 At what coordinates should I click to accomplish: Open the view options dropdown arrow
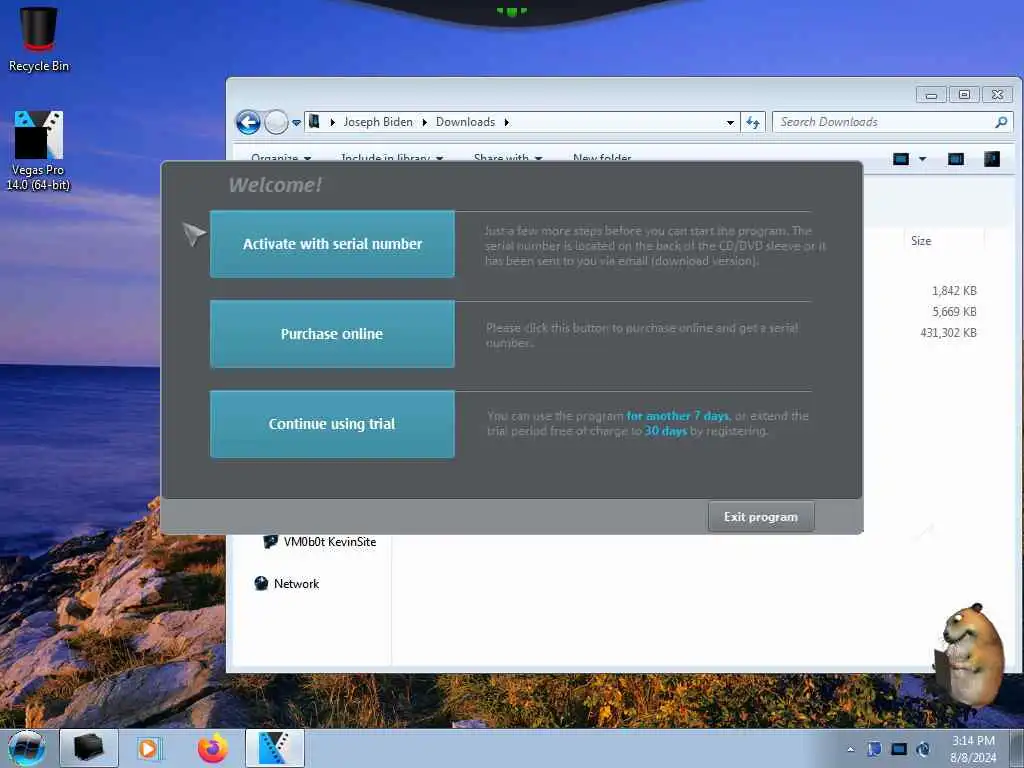pos(922,159)
